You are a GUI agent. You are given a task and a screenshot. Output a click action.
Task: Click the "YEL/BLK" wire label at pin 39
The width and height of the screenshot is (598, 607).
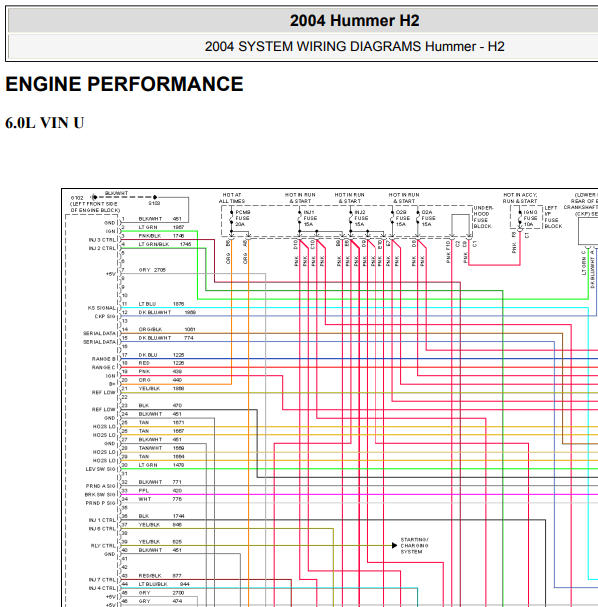click(x=149, y=542)
